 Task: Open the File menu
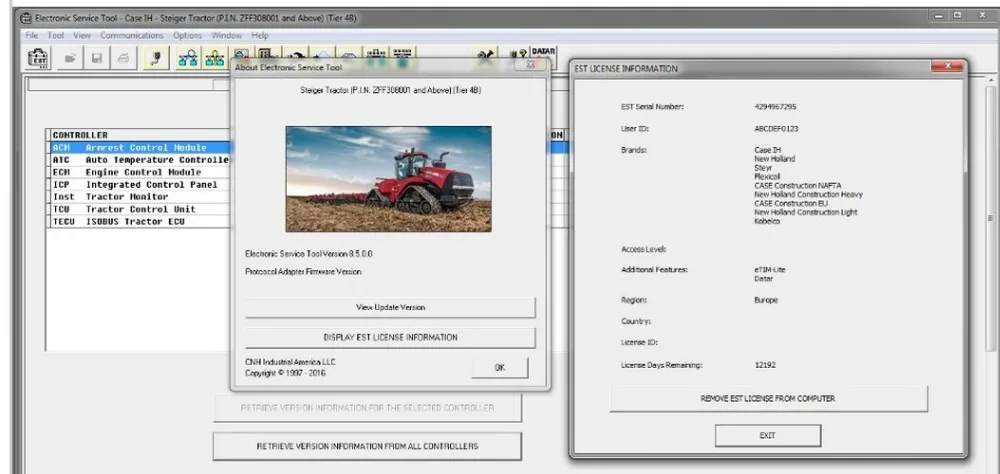click(x=32, y=36)
